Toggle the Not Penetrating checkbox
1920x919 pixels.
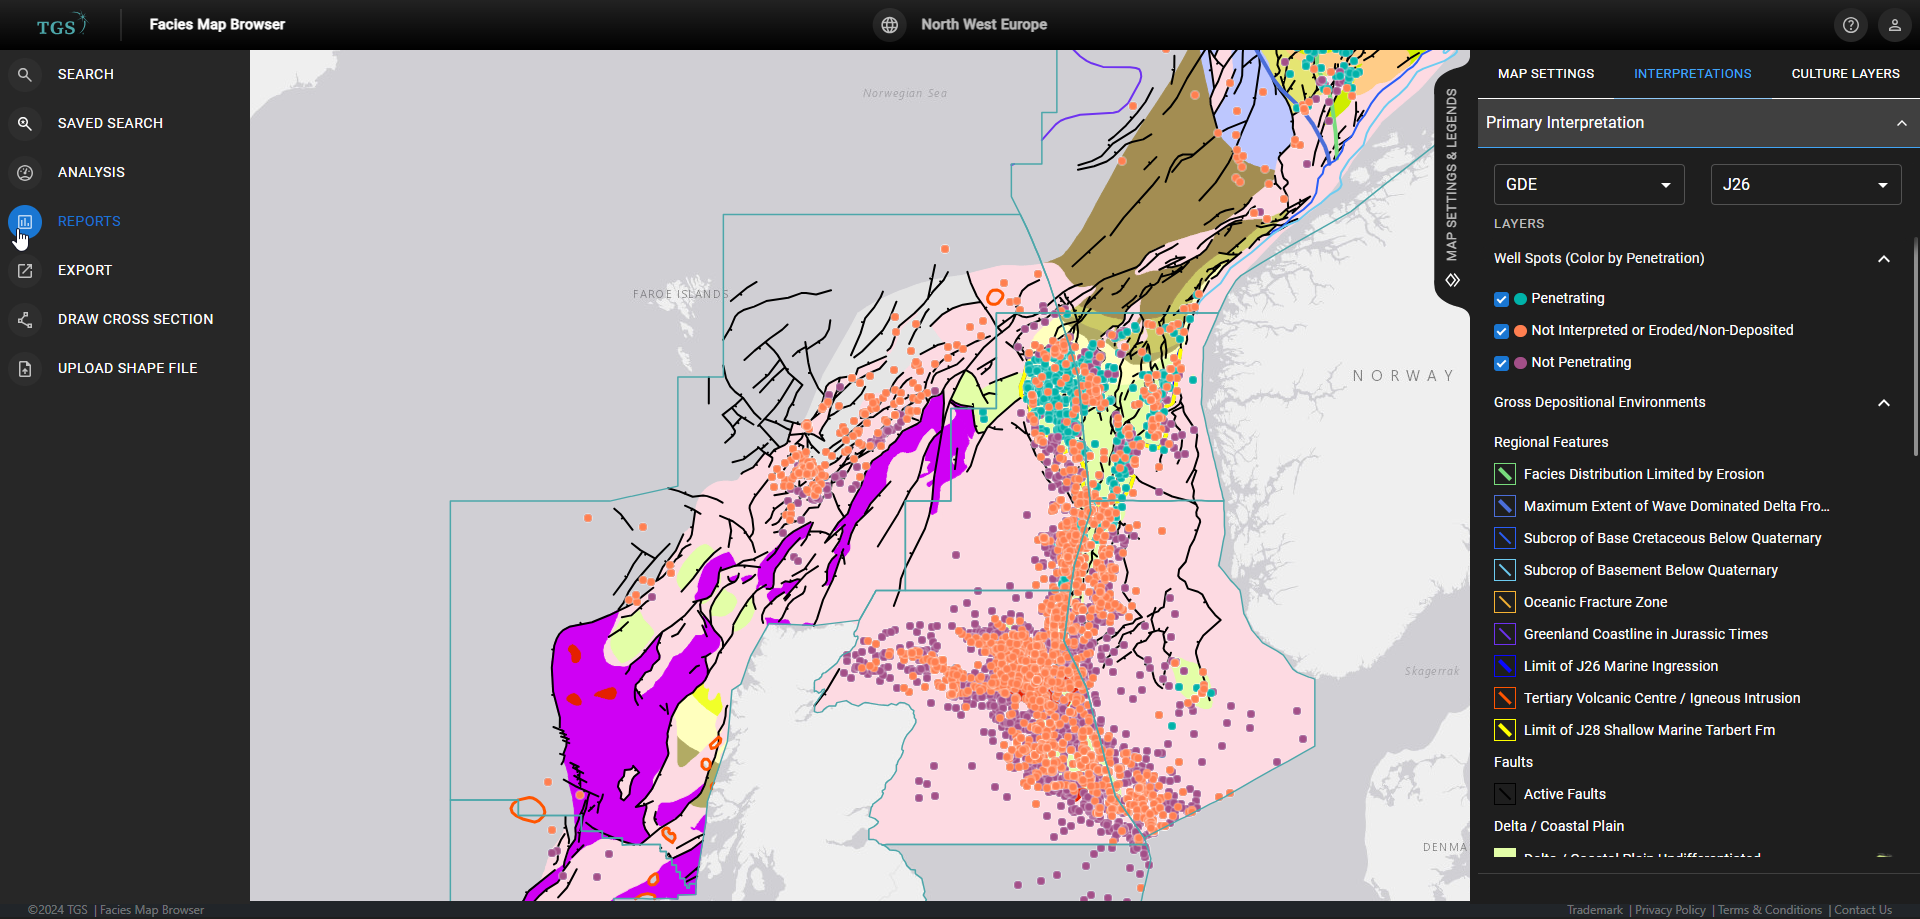[x=1501, y=363]
